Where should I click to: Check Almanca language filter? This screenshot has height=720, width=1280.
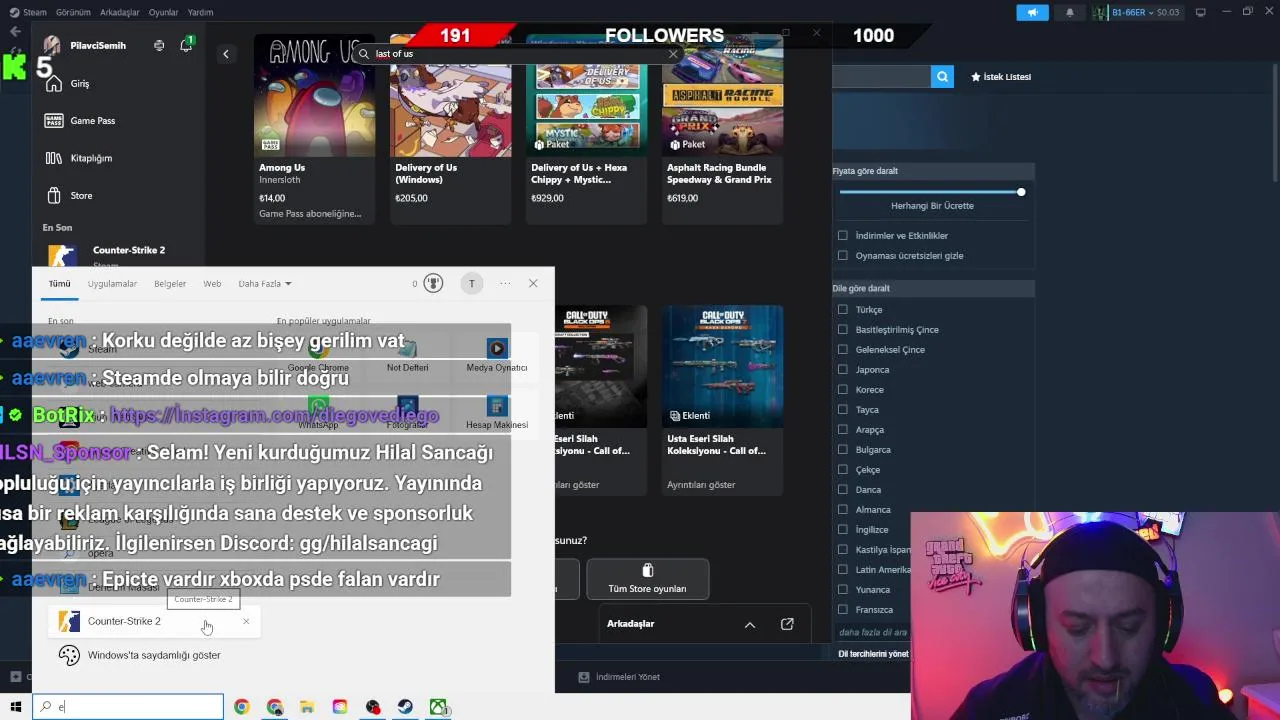click(x=842, y=510)
